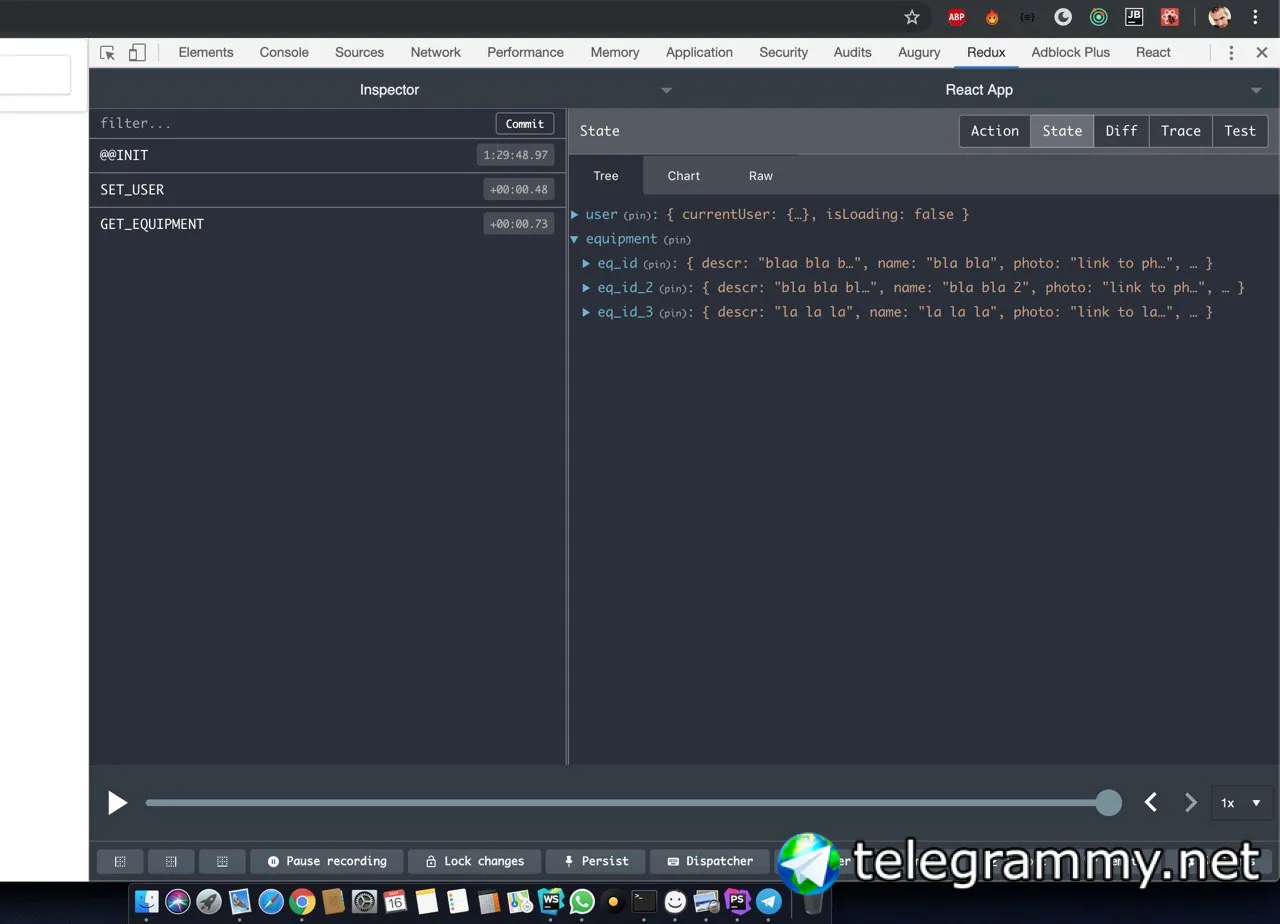1280x924 pixels.
Task: Click the Lock changes button
Action: (474, 861)
